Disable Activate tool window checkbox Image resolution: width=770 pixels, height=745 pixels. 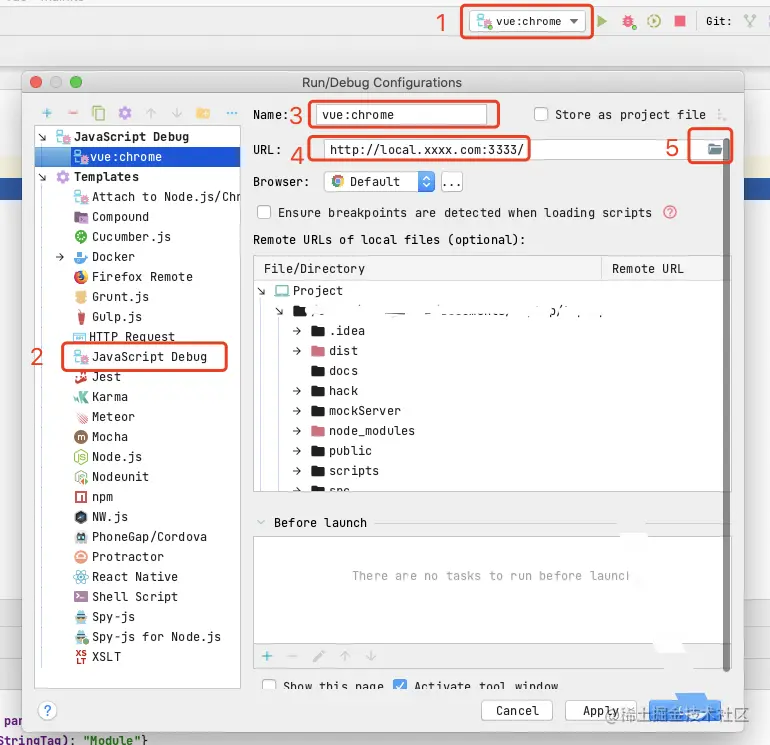click(400, 685)
